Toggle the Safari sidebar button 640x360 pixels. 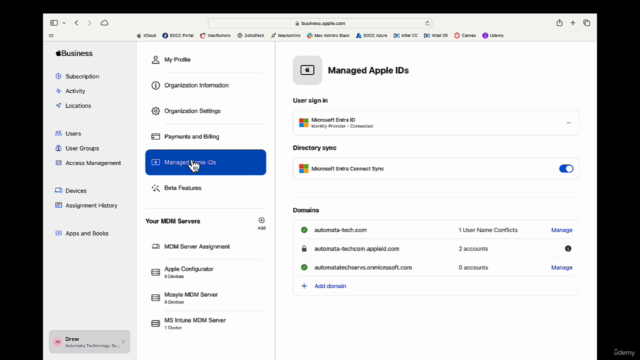tap(54, 23)
